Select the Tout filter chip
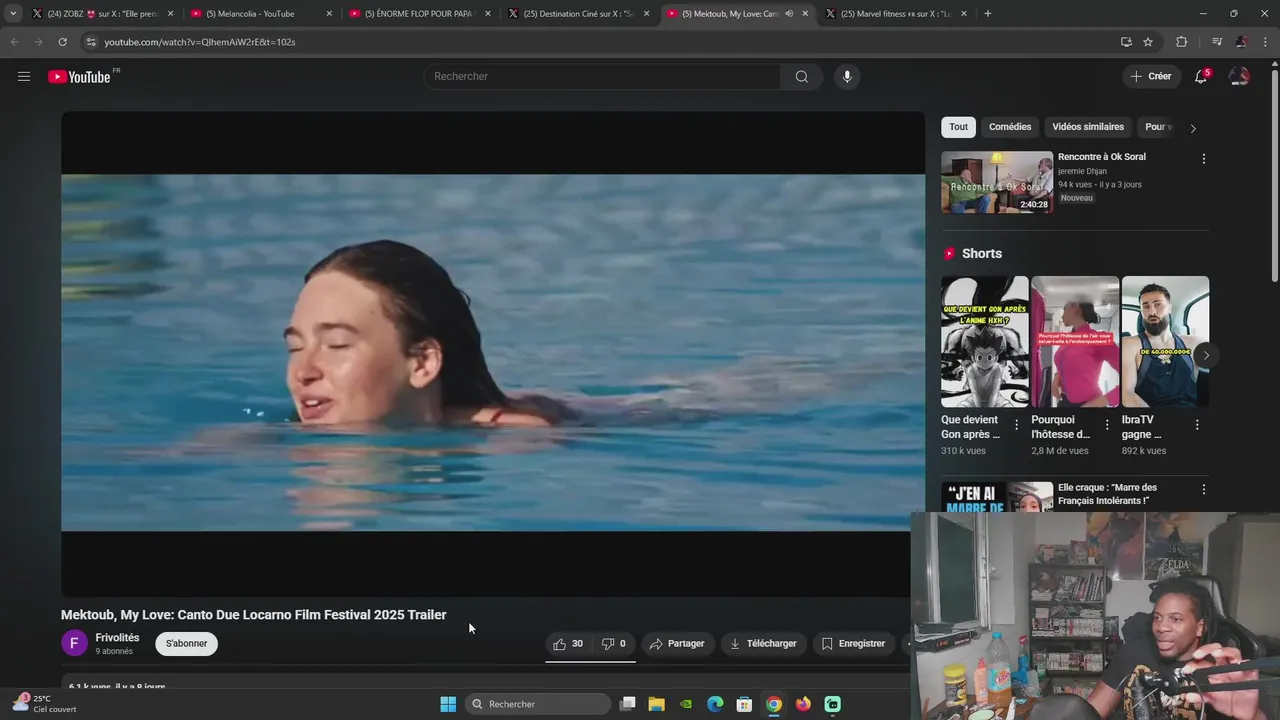Screen dimensions: 1280x720 pyautogui.click(x=958, y=127)
